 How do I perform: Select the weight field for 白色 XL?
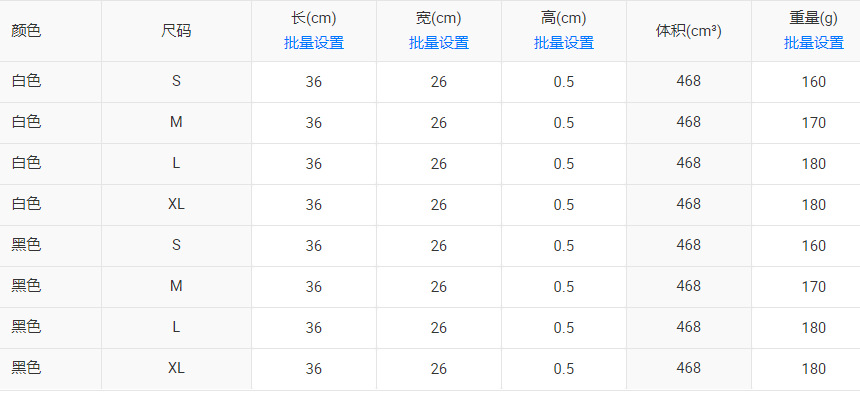point(814,205)
